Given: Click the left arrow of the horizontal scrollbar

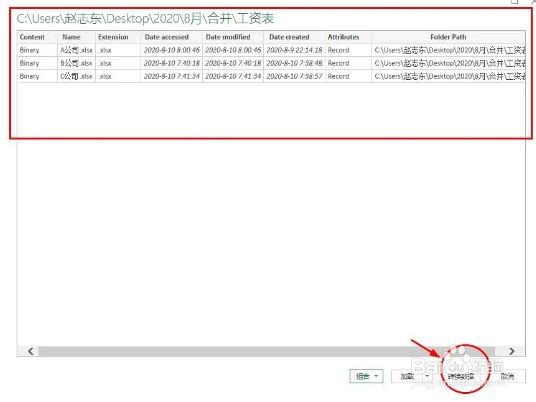Looking at the screenshot, I should click(x=31, y=351).
